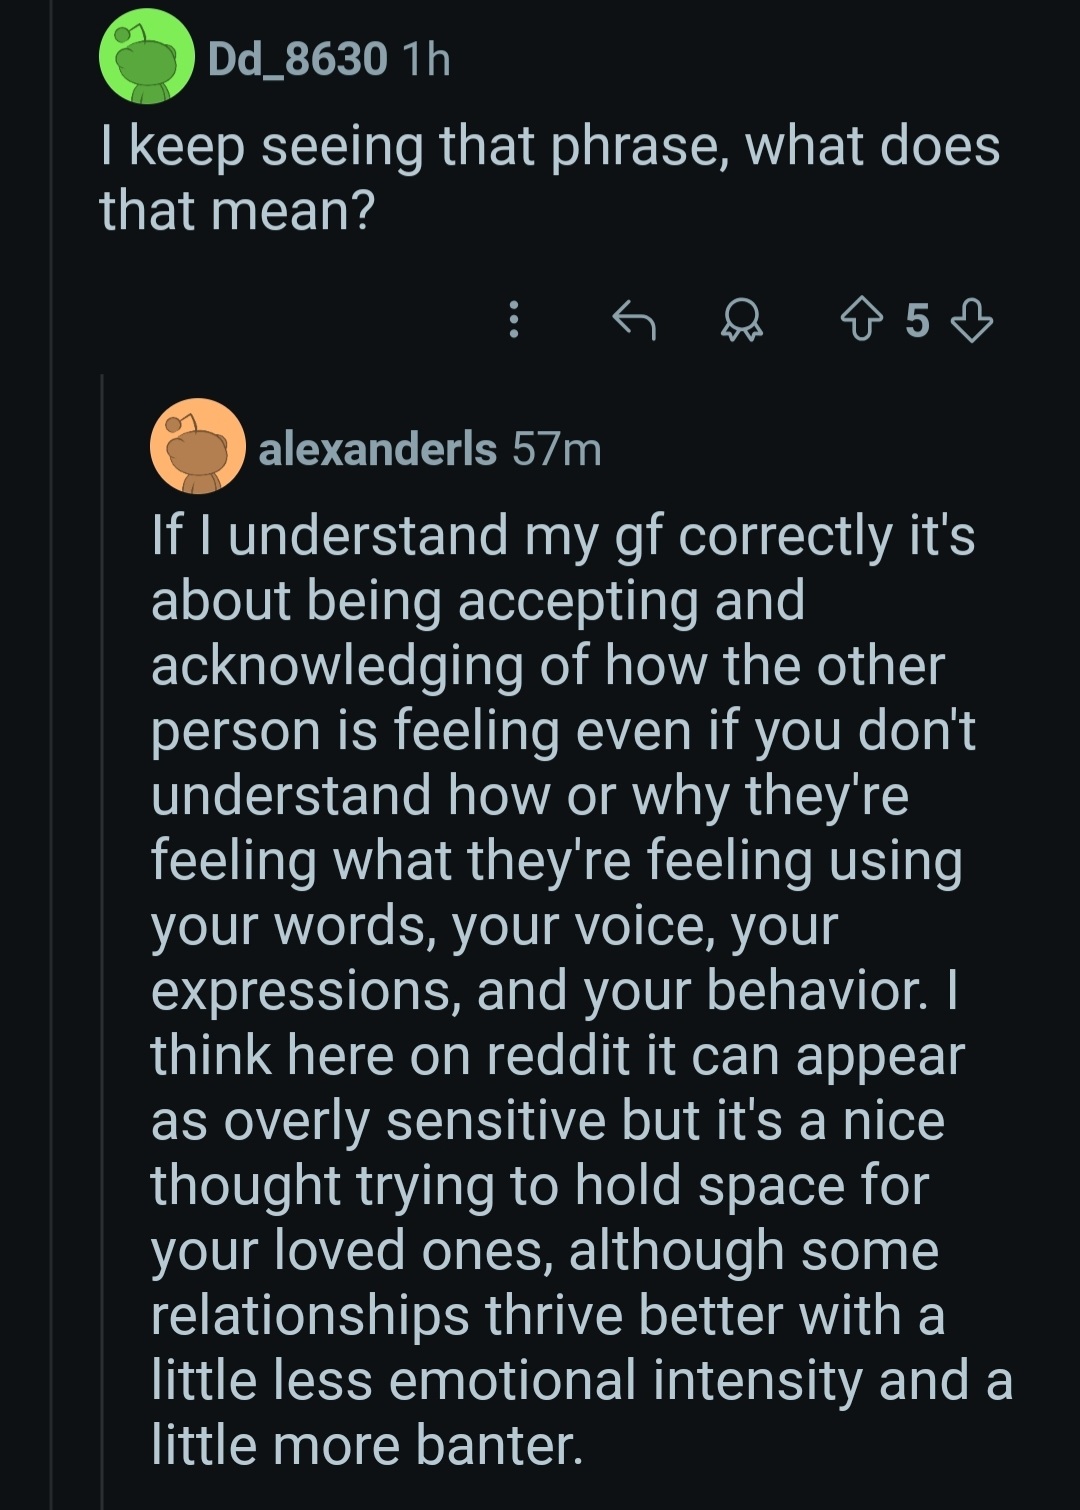1080x1510 pixels.
Task: Tap the reply arrow icon
Action: pyautogui.click(x=633, y=320)
